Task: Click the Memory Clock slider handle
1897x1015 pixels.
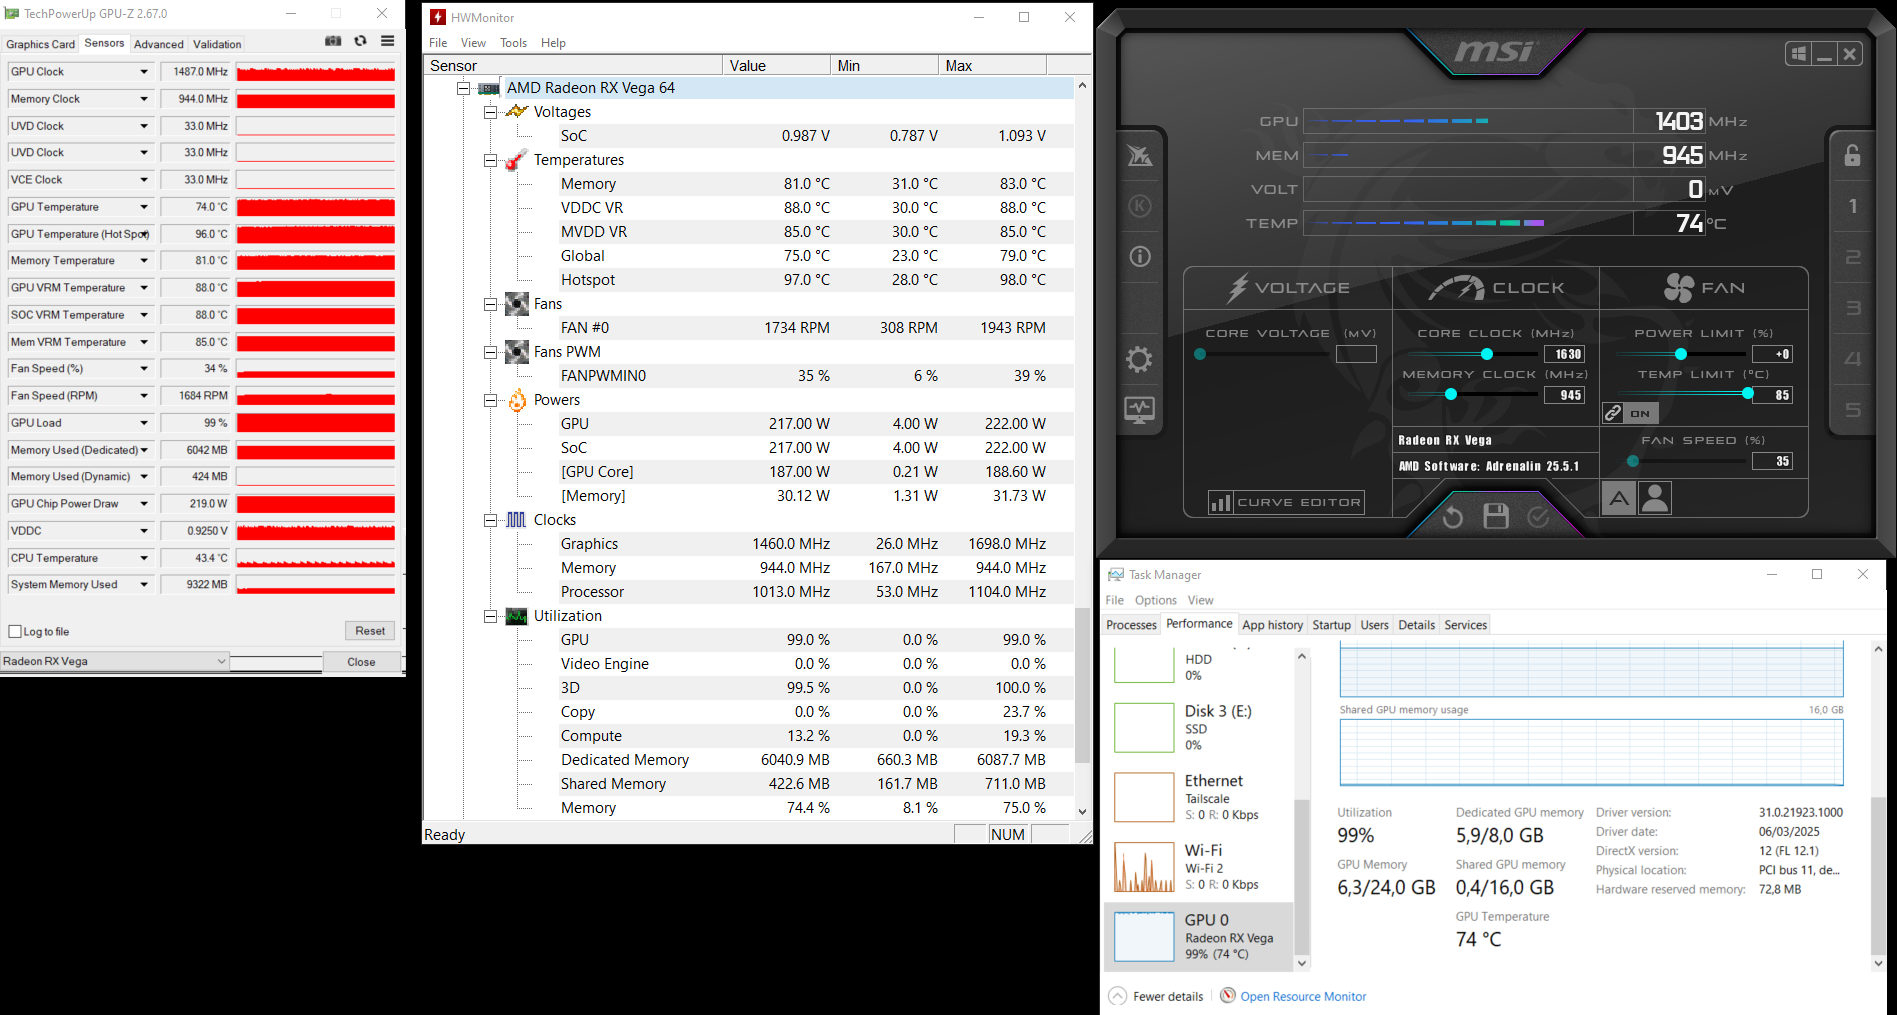Action: pyautogui.click(x=1451, y=394)
